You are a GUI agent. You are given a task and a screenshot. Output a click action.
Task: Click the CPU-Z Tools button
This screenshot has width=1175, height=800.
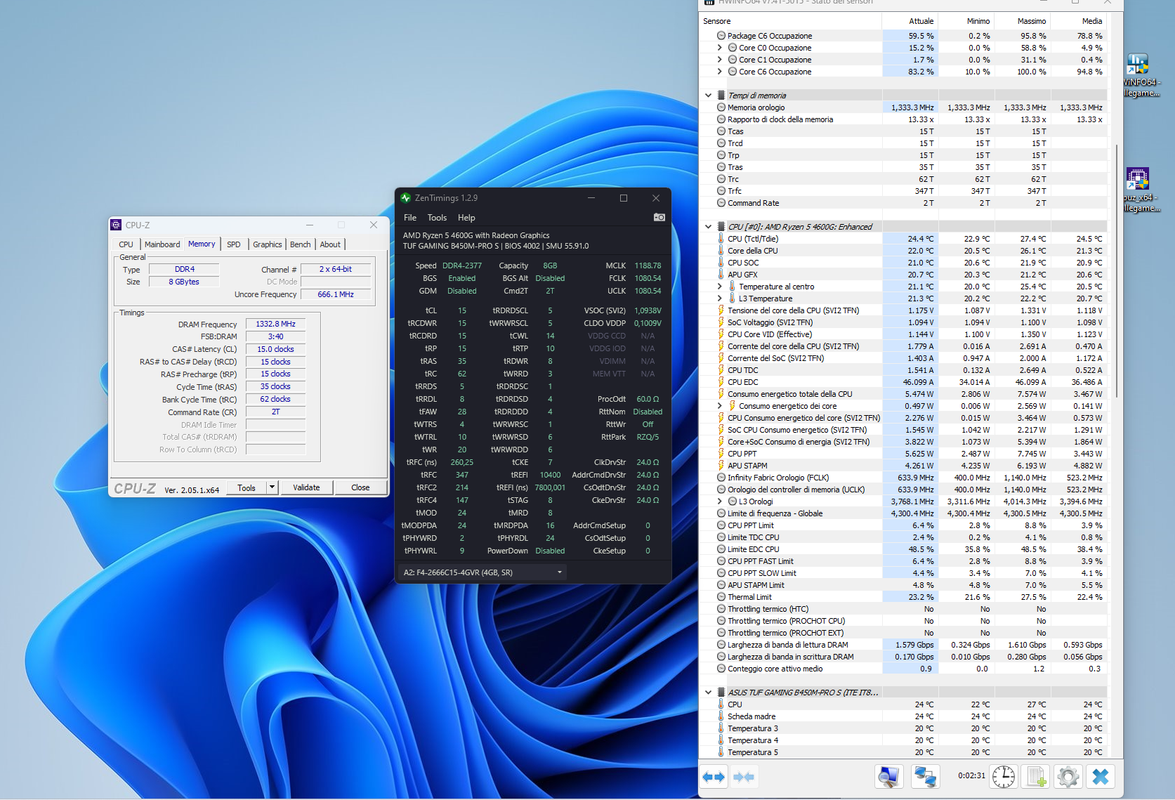click(247, 487)
